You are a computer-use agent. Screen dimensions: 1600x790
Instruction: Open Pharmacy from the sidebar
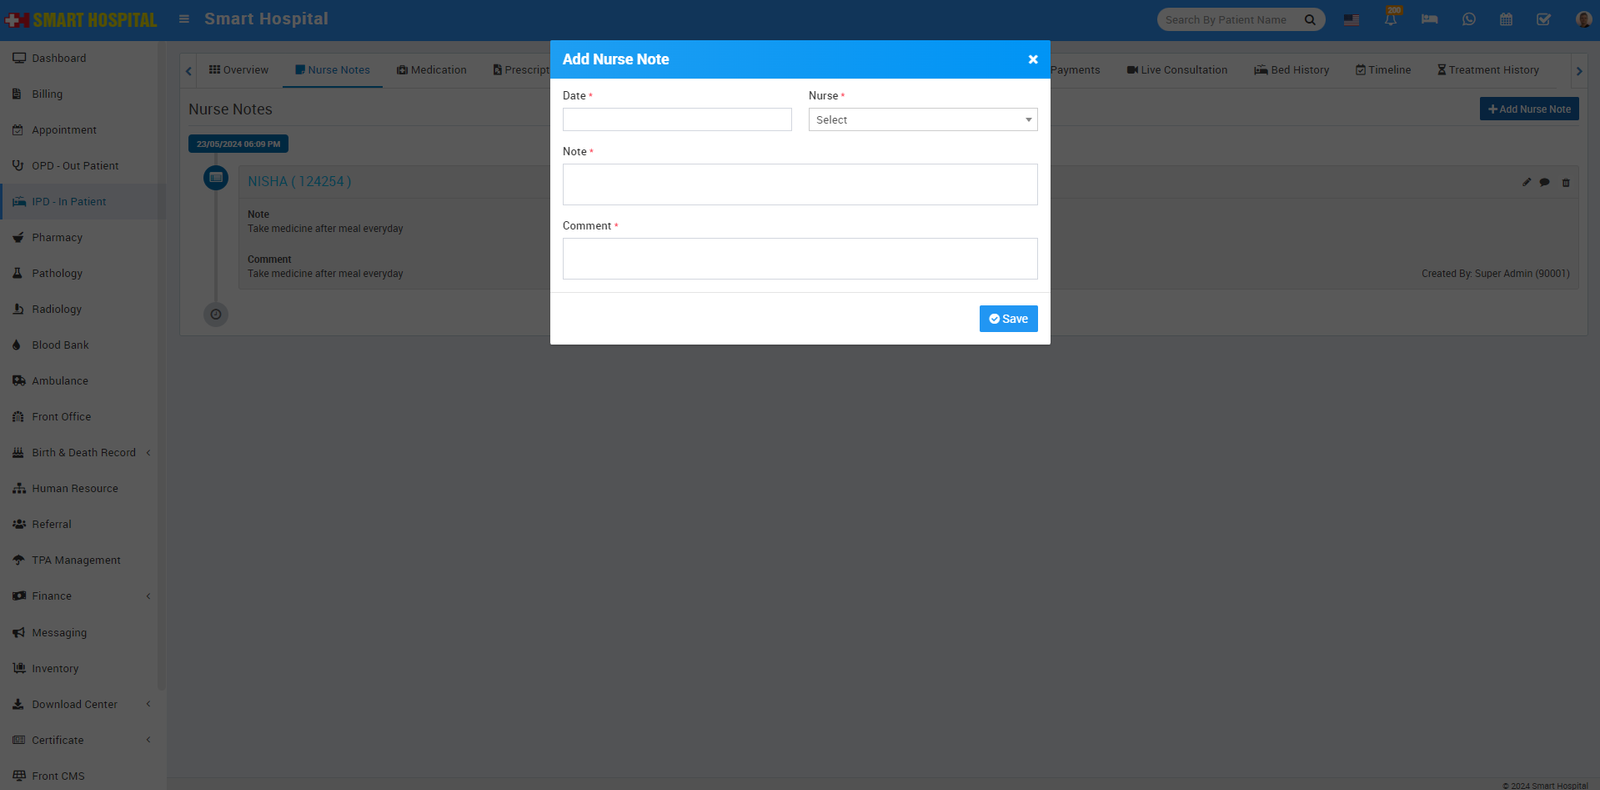coord(57,238)
